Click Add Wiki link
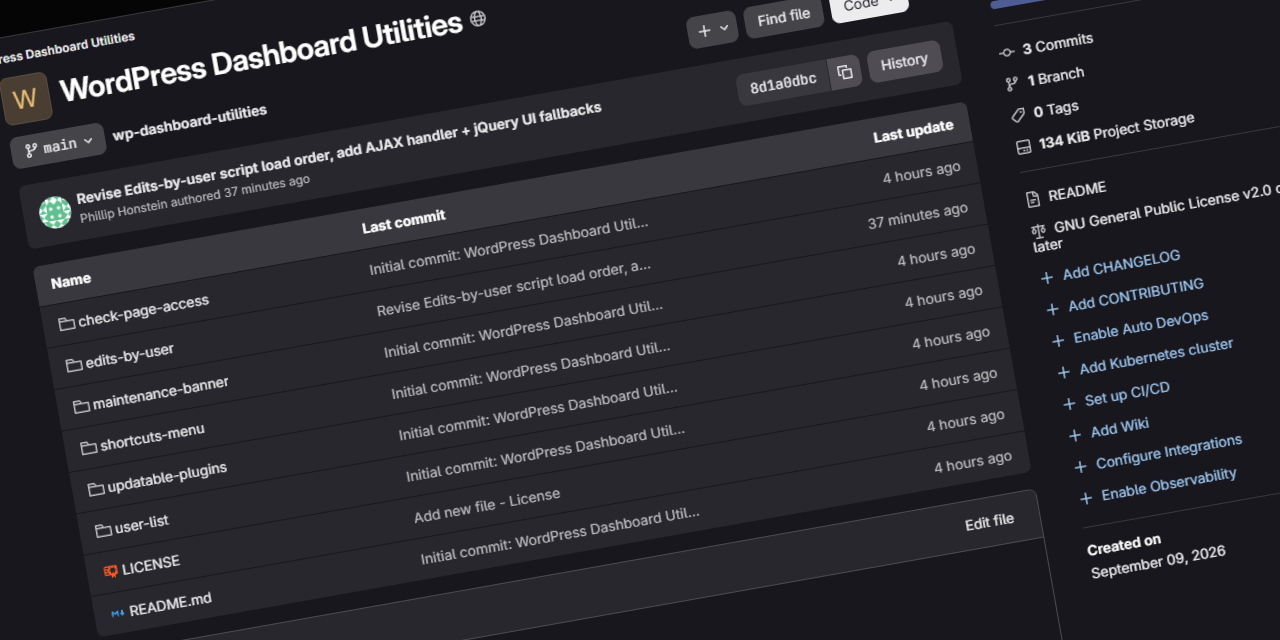The height and width of the screenshot is (640, 1280). [x=1120, y=427]
